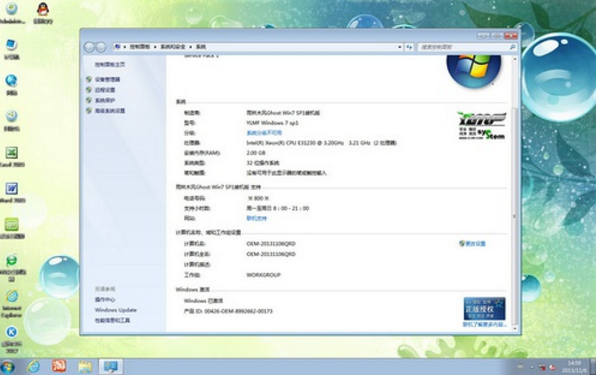
Task: Click the network icon in system tray
Action: pyautogui.click(x=542, y=367)
